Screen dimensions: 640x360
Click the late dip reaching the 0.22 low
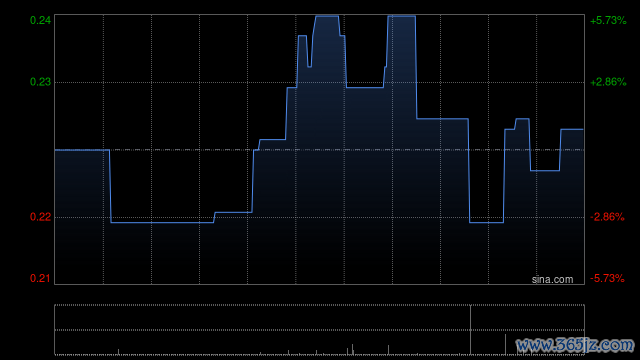click(x=487, y=222)
